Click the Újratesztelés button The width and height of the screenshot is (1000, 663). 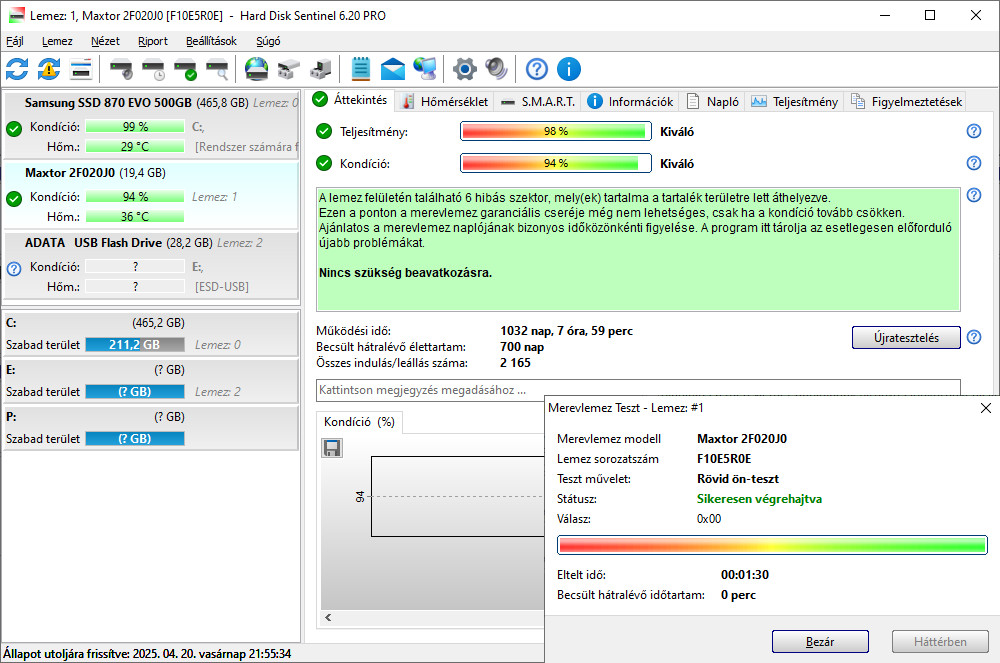[x=906, y=337]
